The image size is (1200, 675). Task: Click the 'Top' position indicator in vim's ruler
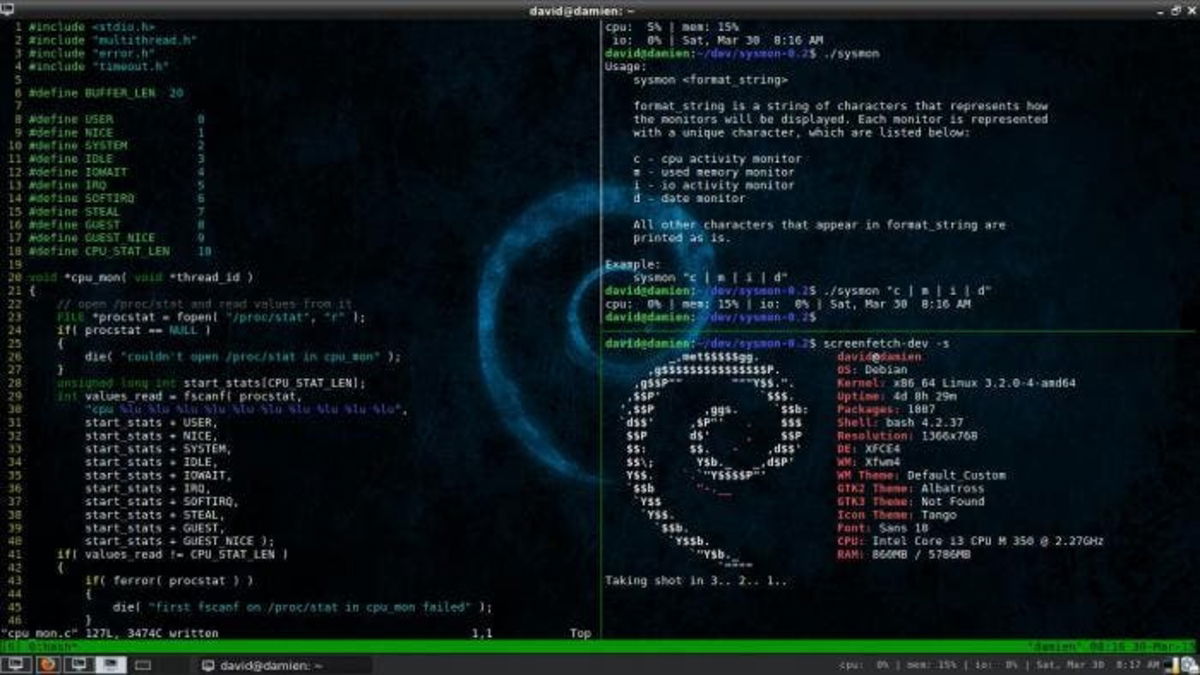click(x=580, y=633)
